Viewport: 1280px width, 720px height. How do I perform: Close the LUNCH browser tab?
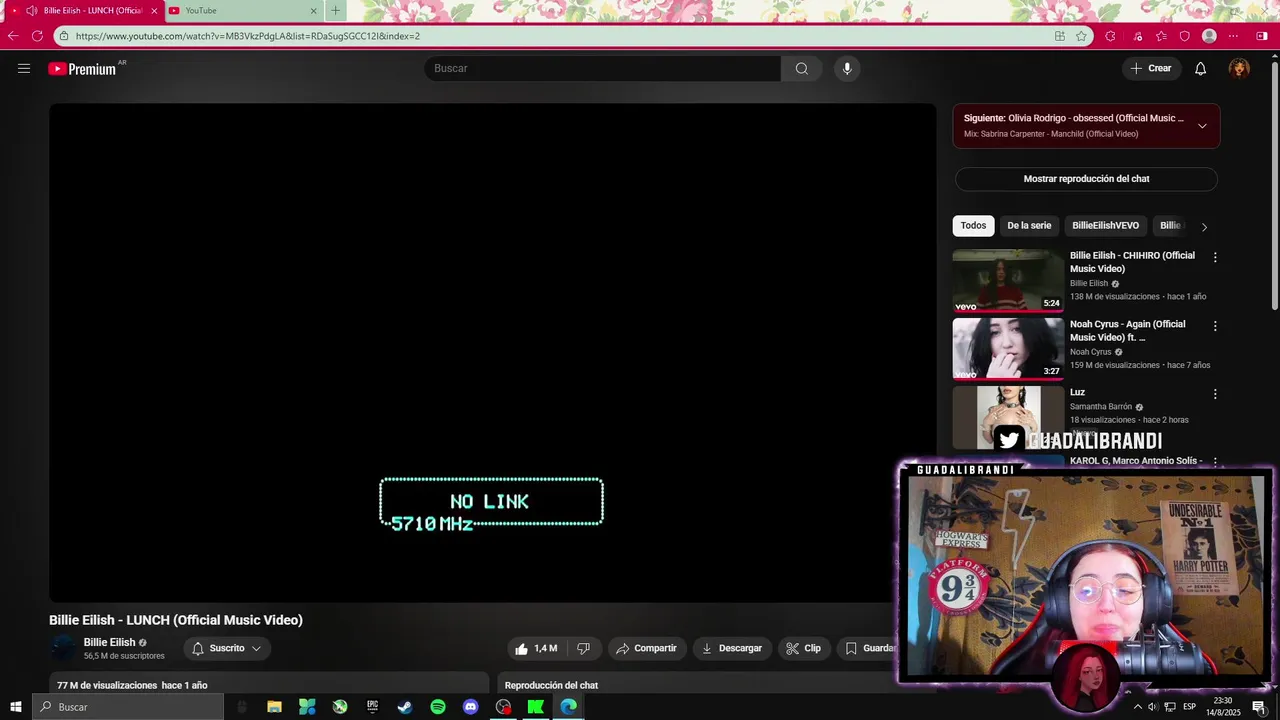154,11
